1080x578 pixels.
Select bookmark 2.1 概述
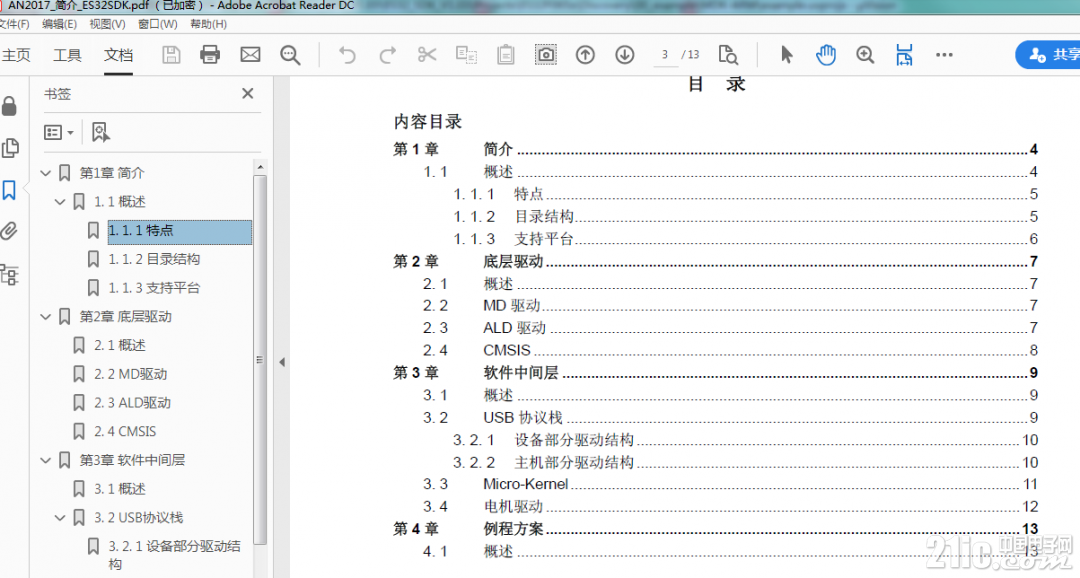pyautogui.click(x=119, y=345)
